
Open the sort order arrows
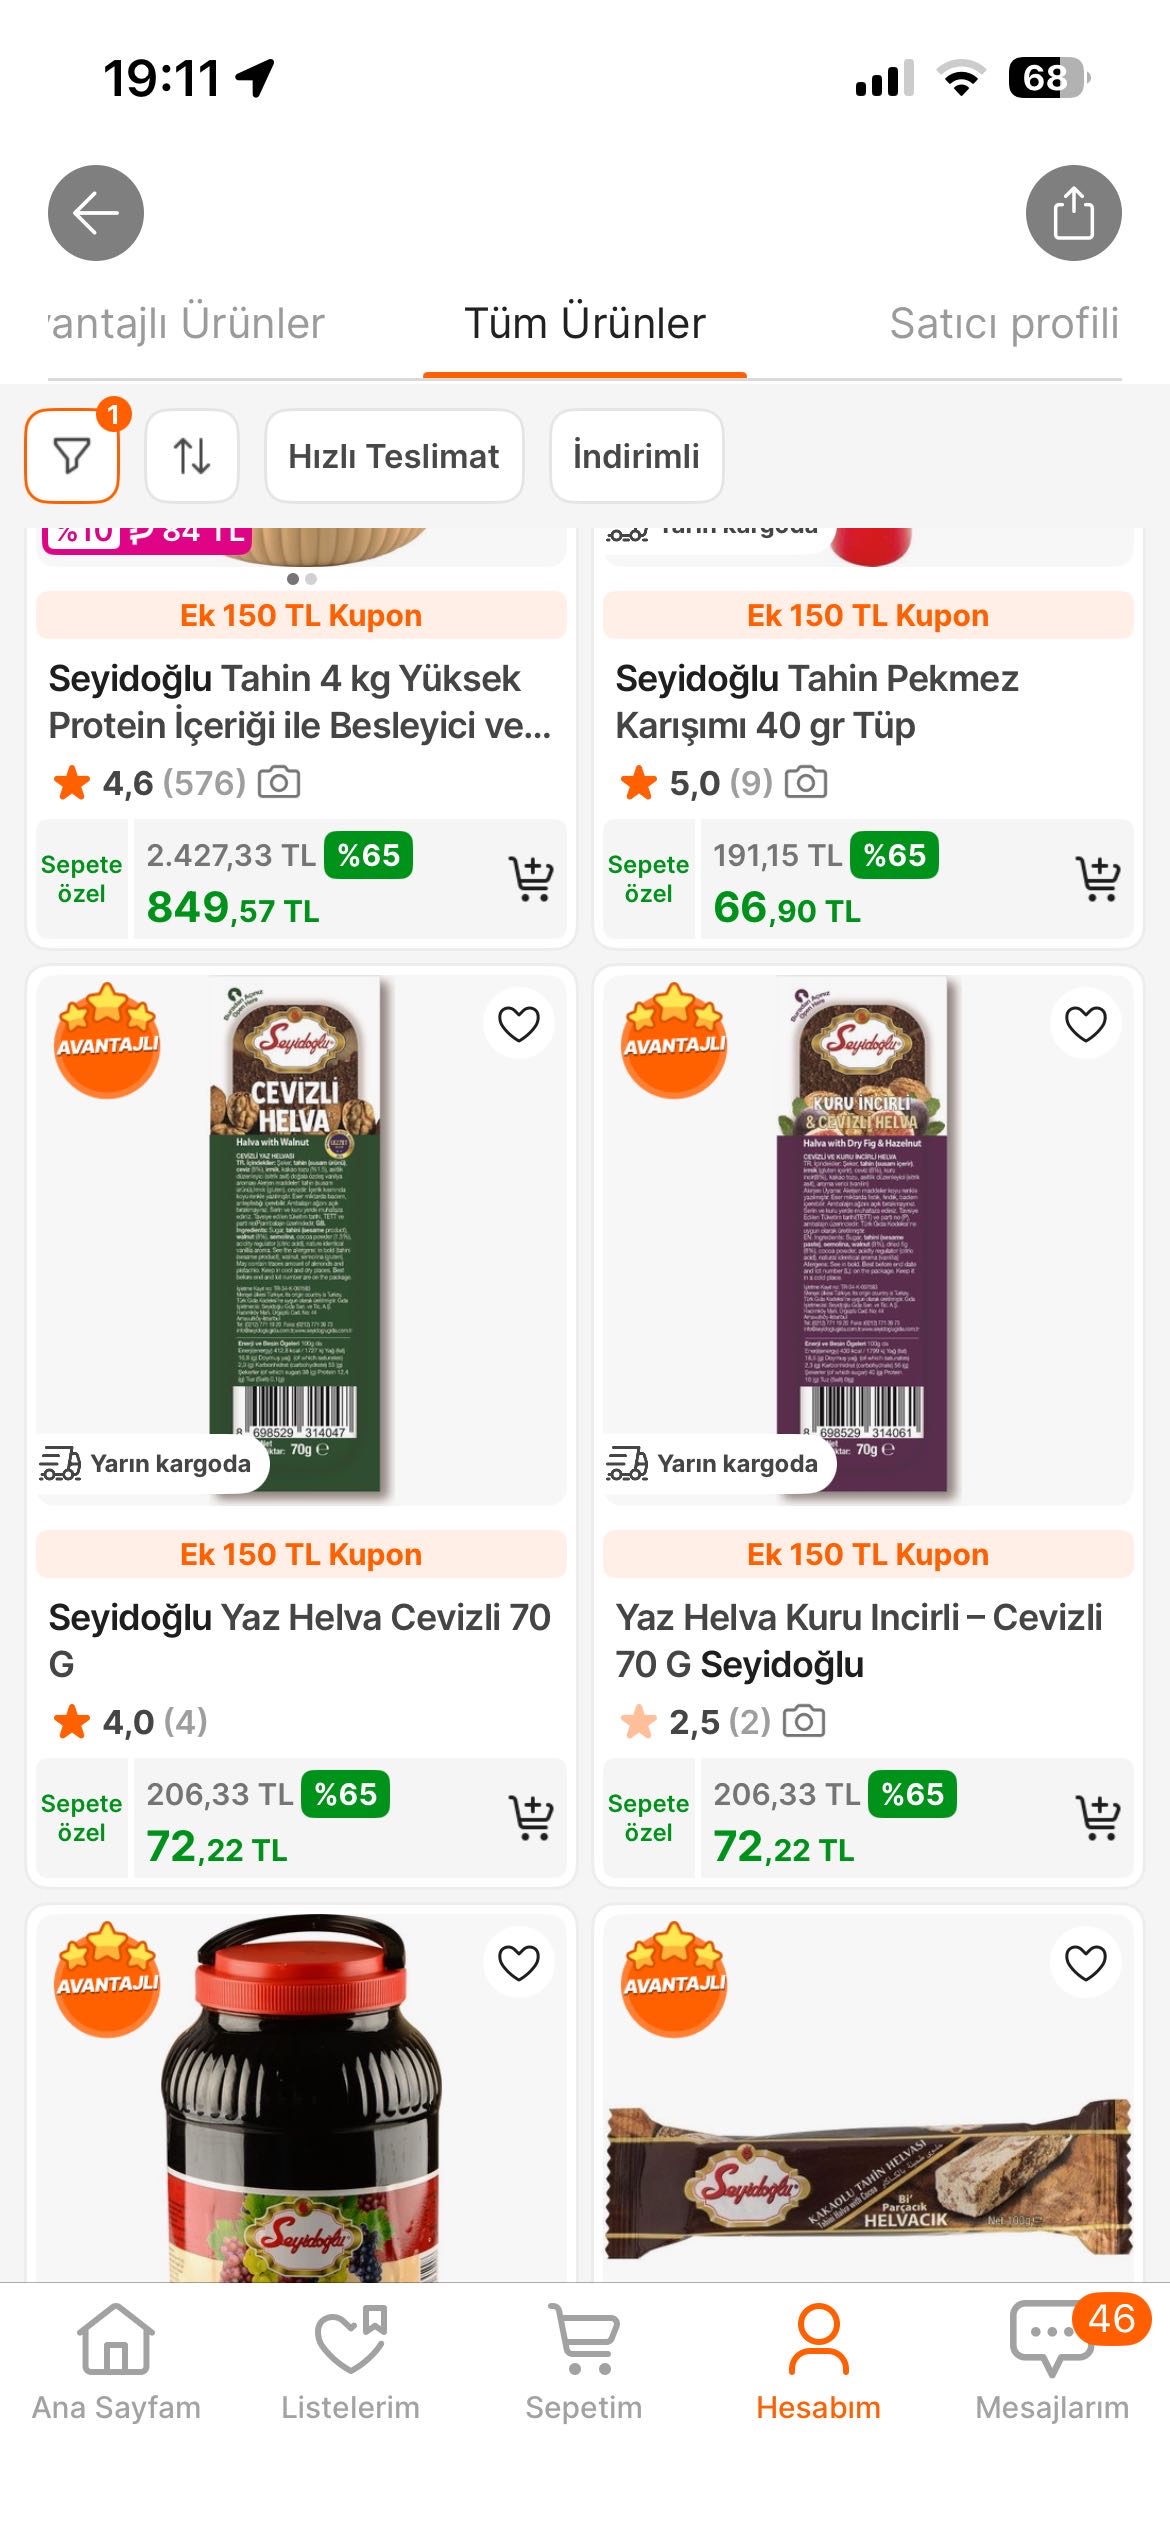[192, 456]
